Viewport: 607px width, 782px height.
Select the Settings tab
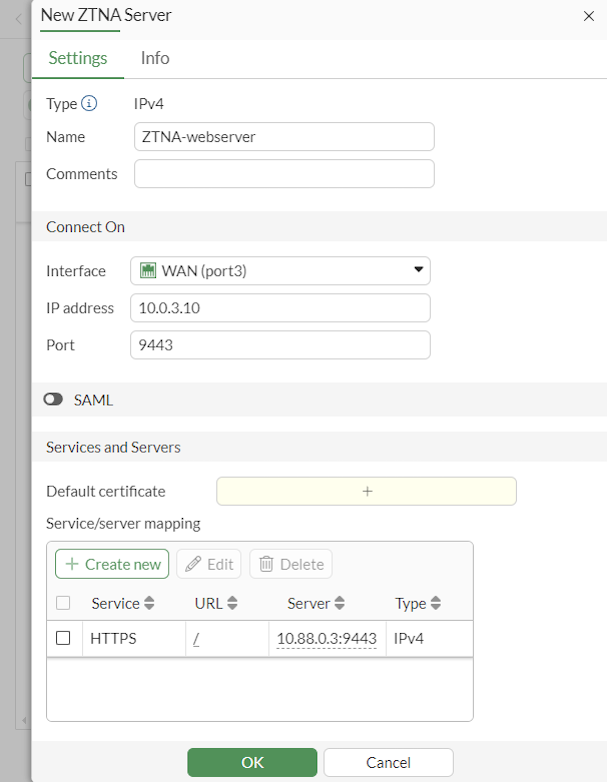78,58
